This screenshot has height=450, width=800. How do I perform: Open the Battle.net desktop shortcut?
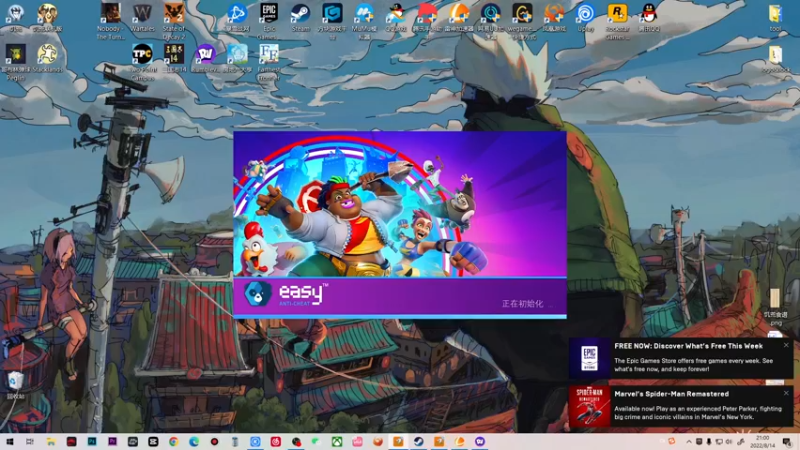tap(237, 18)
